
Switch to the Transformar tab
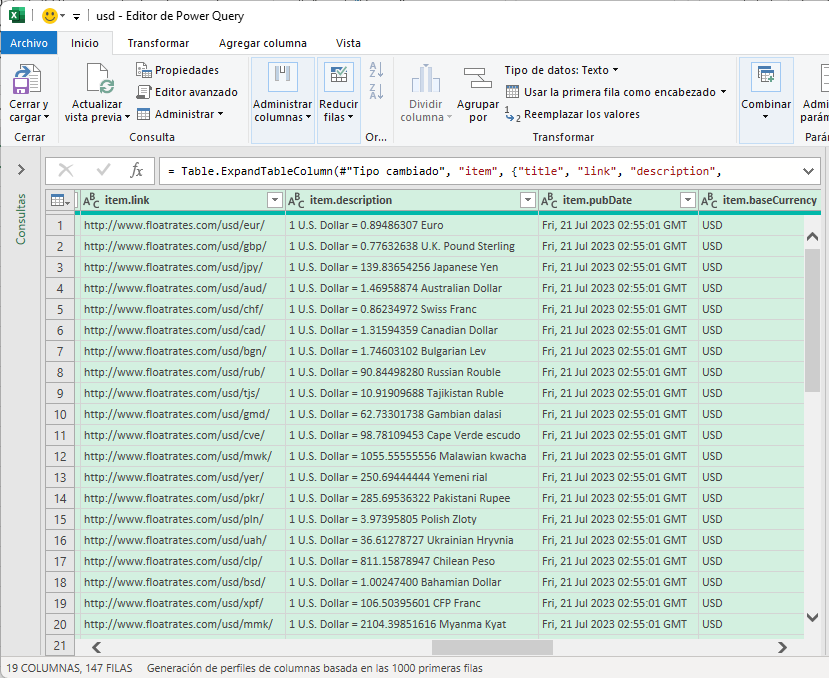tap(158, 43)
